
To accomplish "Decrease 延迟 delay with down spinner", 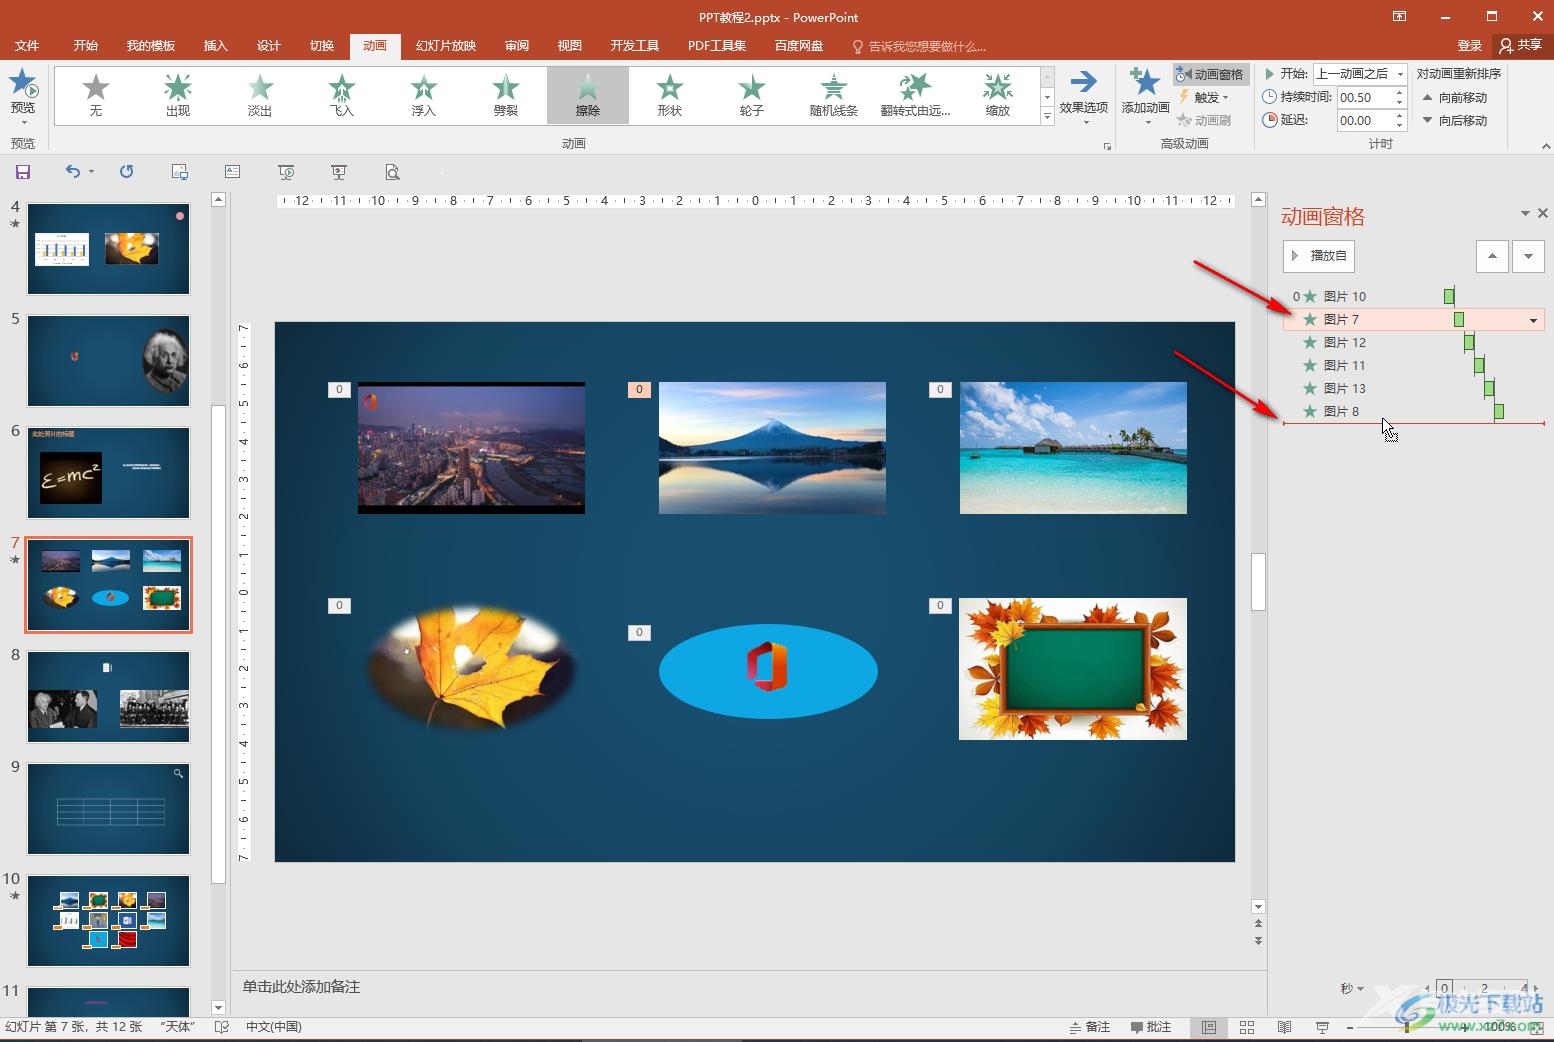I will 1399,125.
